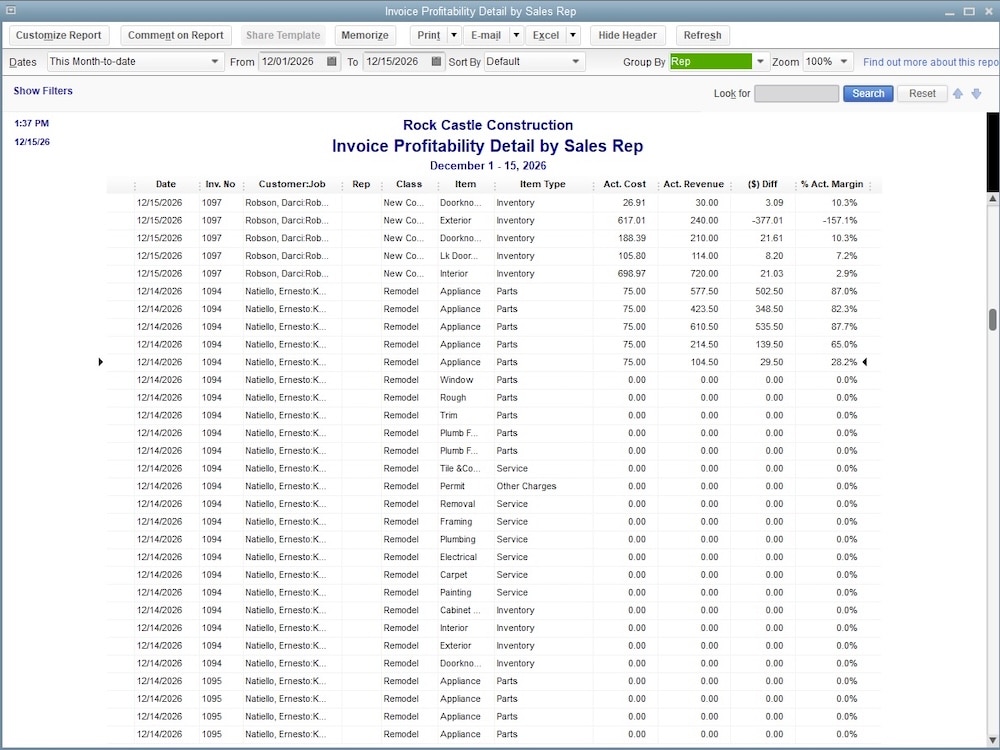Click inside the Look for search field
This screenshot has width=1000, height=750.
(x=796, y=93)
